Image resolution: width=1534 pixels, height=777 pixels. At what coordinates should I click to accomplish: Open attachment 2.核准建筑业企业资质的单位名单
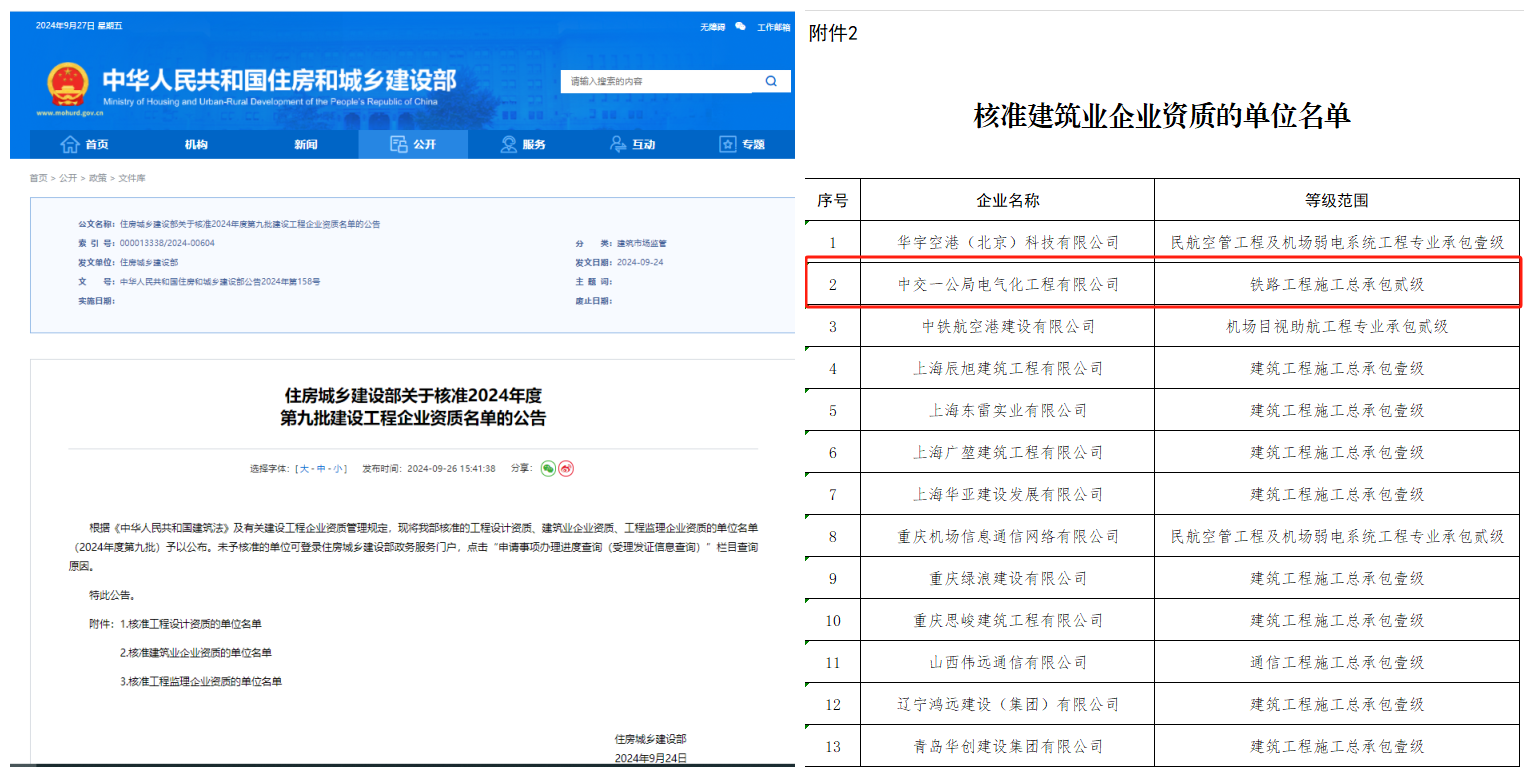coord(196,653)
